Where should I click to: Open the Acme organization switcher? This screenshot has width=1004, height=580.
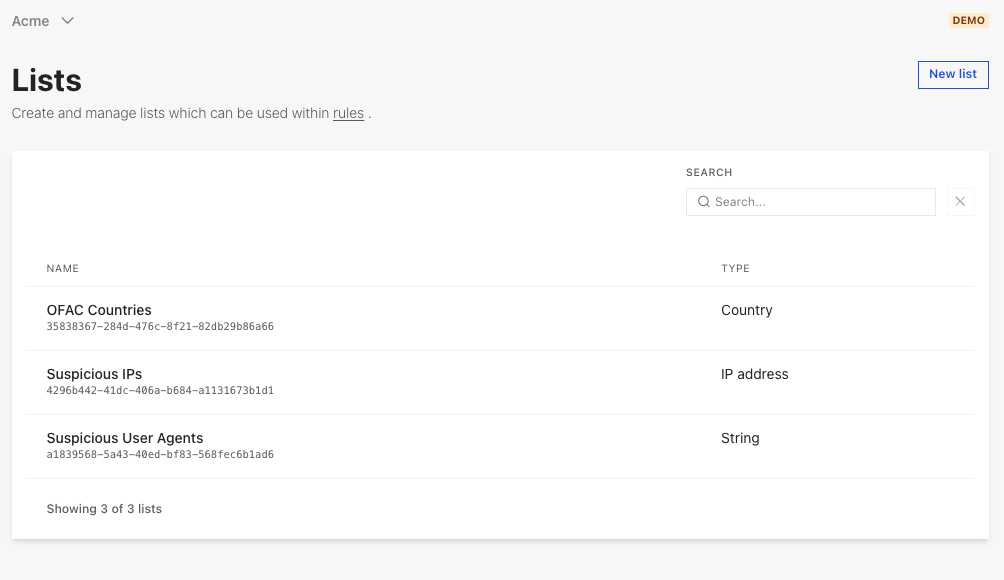[31, 21]
